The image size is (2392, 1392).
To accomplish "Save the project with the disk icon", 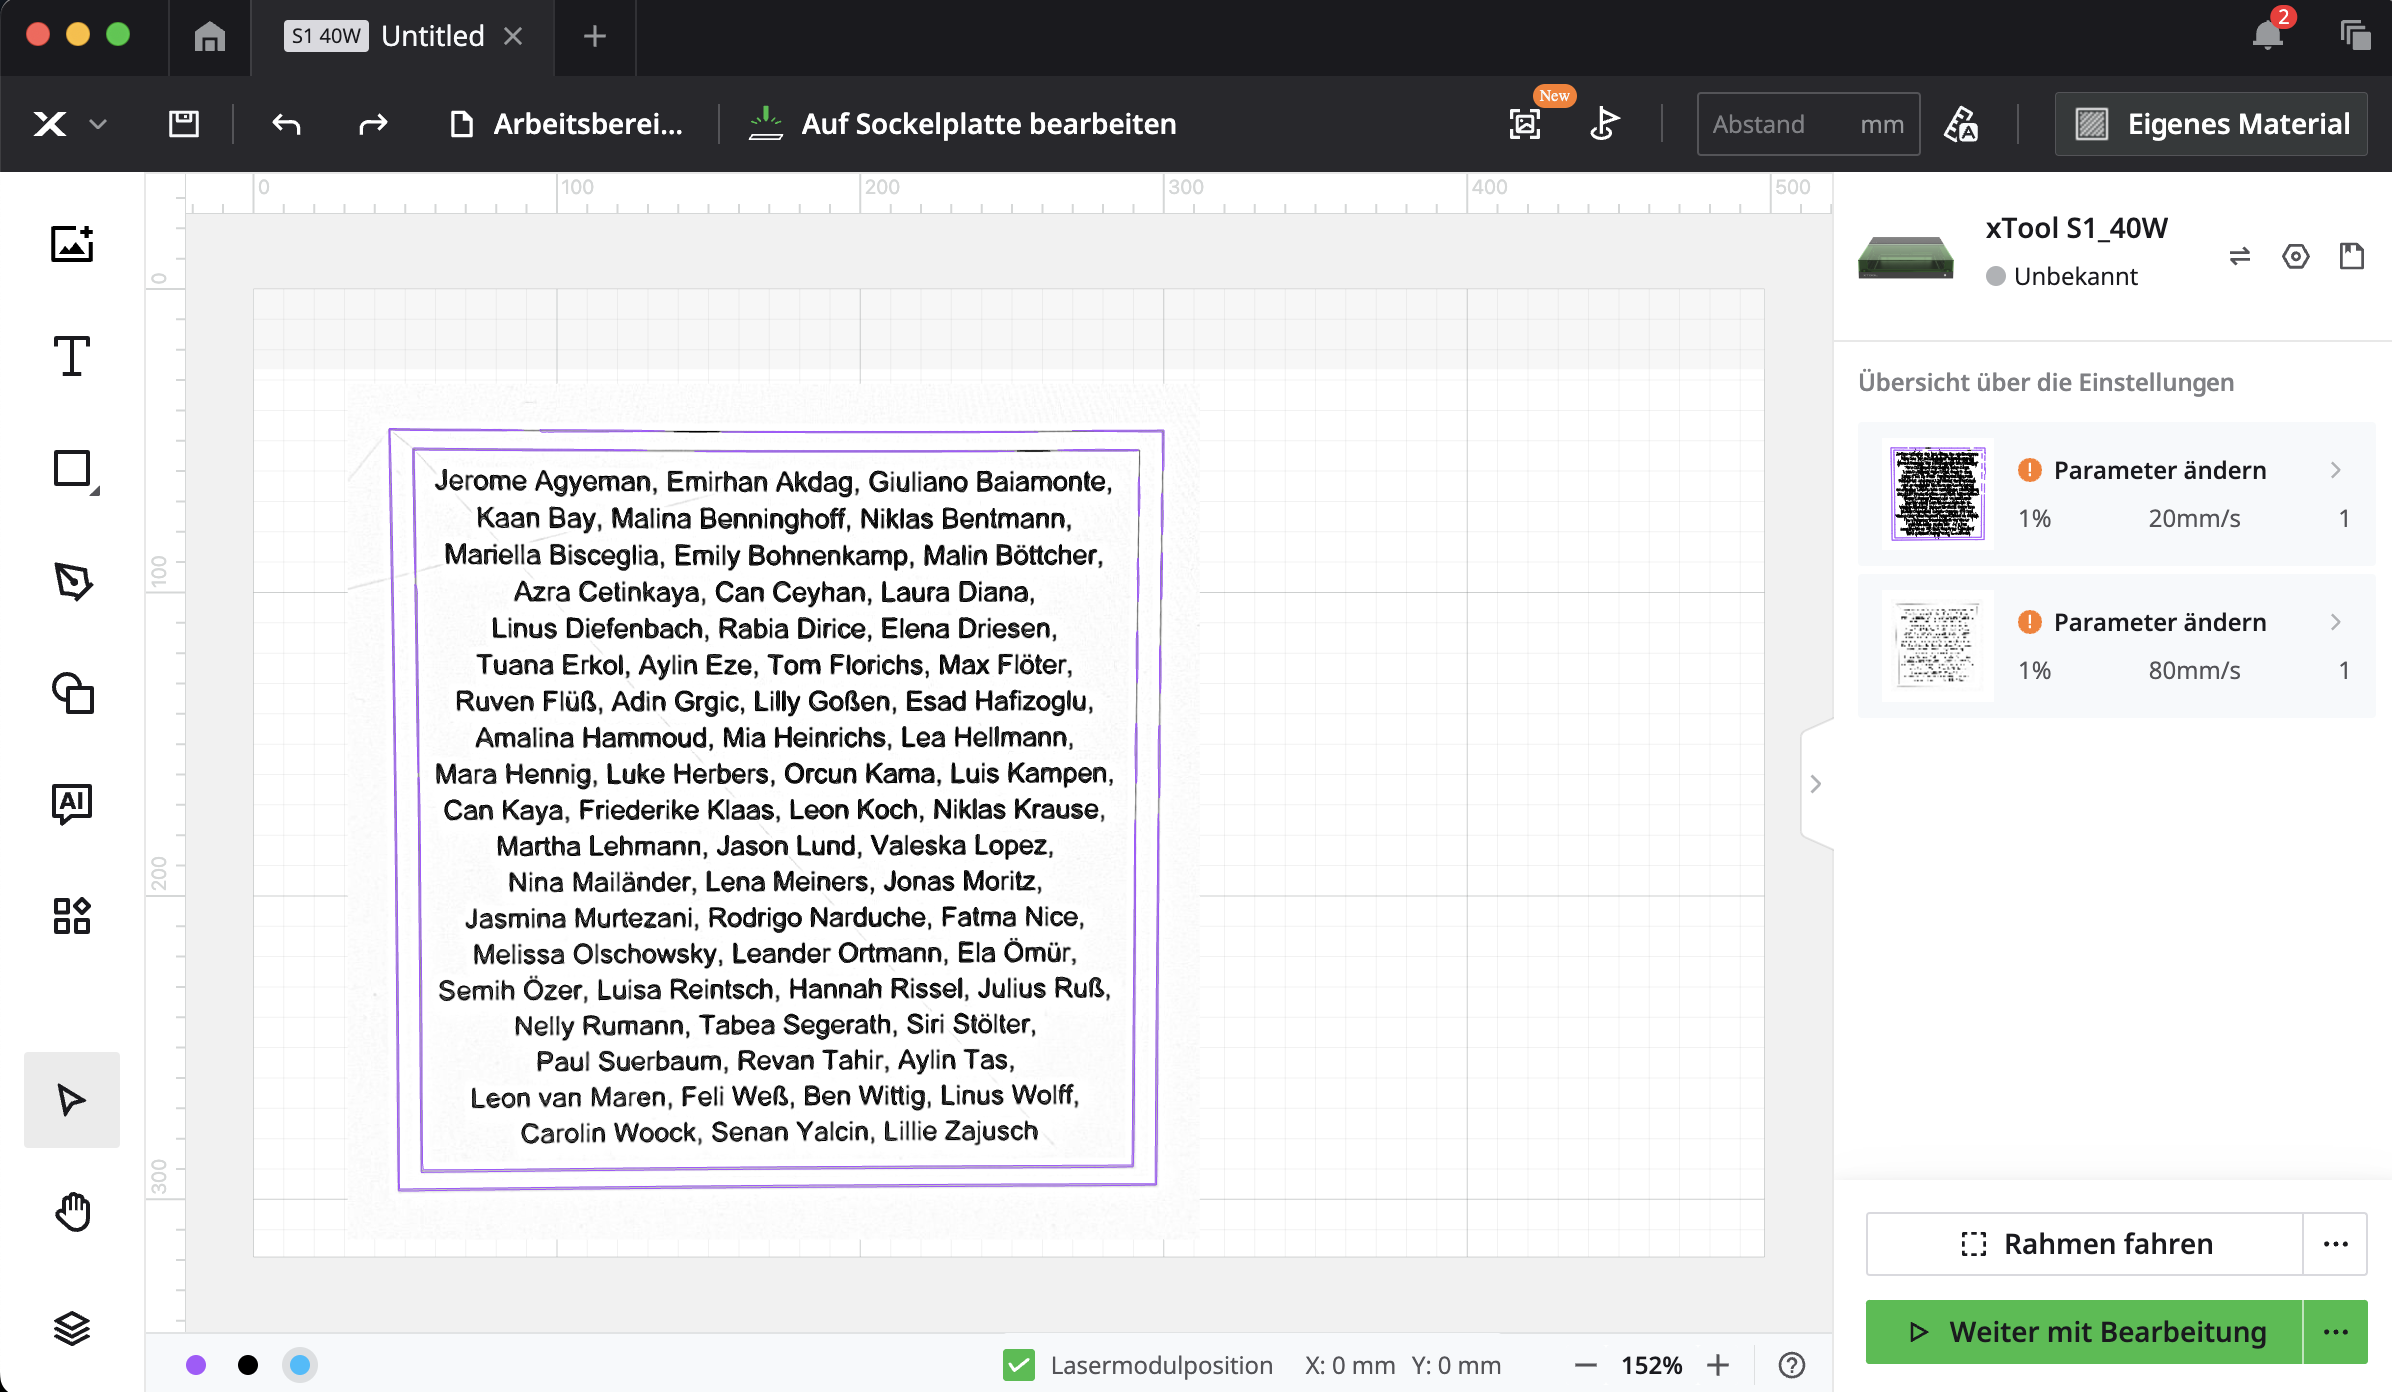I will (x=183, y=124).
